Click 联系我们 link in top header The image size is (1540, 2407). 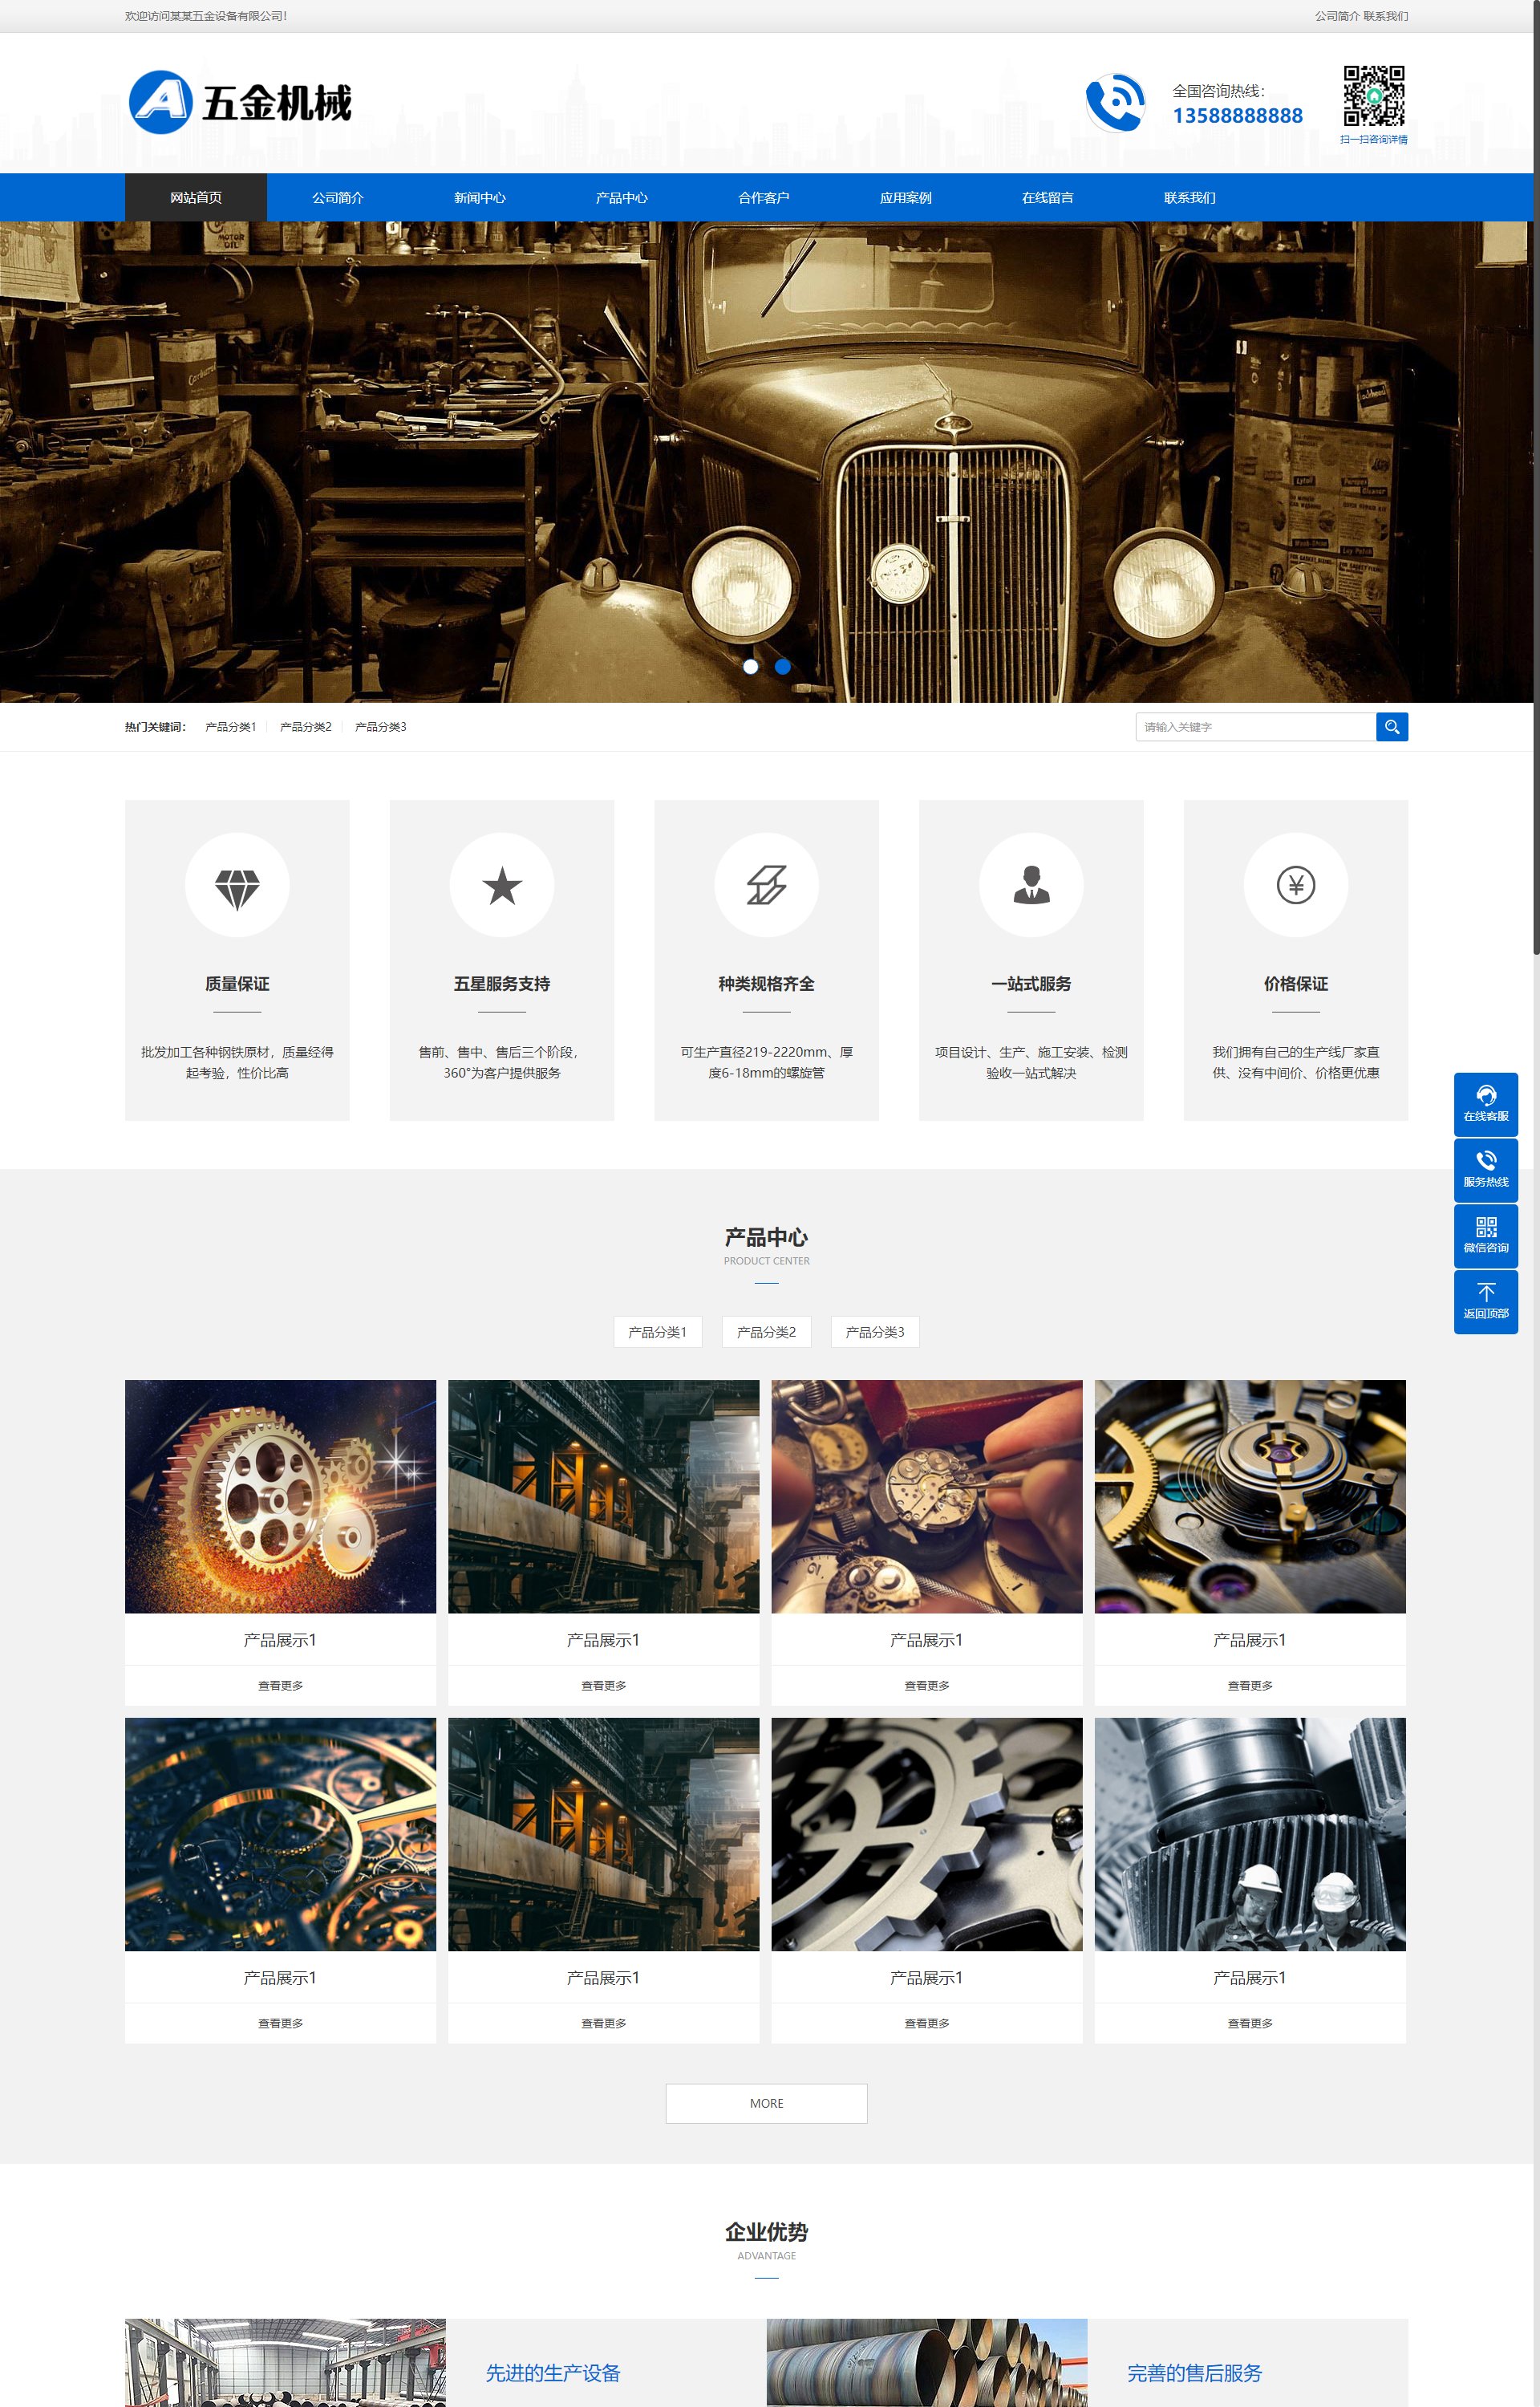click(x=1386, y=16)
